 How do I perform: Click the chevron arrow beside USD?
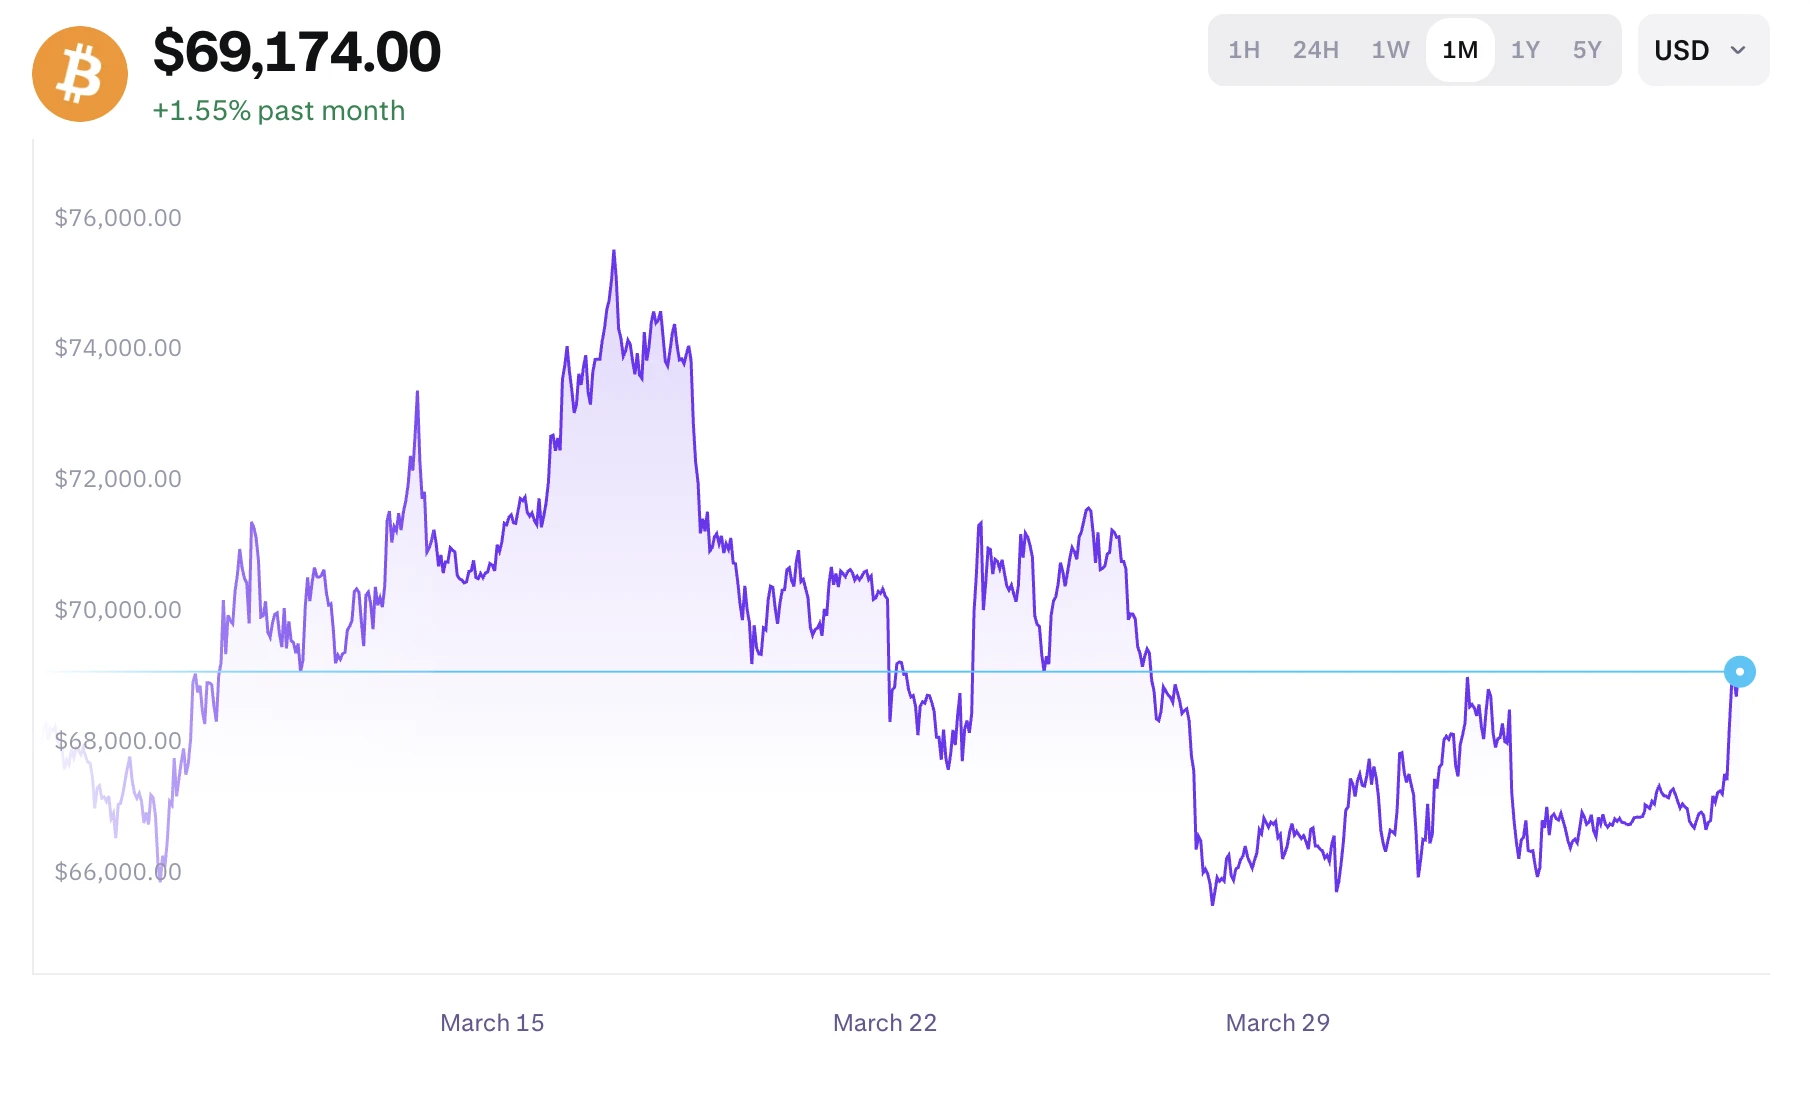(x=1738, y=50)
